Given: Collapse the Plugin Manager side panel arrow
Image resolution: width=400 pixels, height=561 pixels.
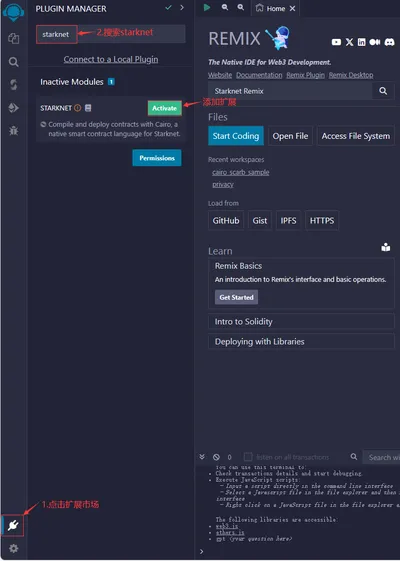Looking at the screenshot, I should 182,8.
